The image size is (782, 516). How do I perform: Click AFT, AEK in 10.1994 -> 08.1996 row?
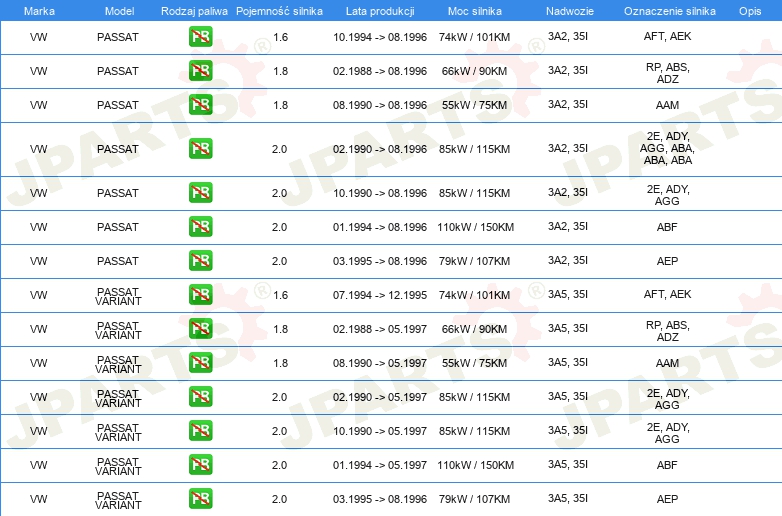click(667, 36)
